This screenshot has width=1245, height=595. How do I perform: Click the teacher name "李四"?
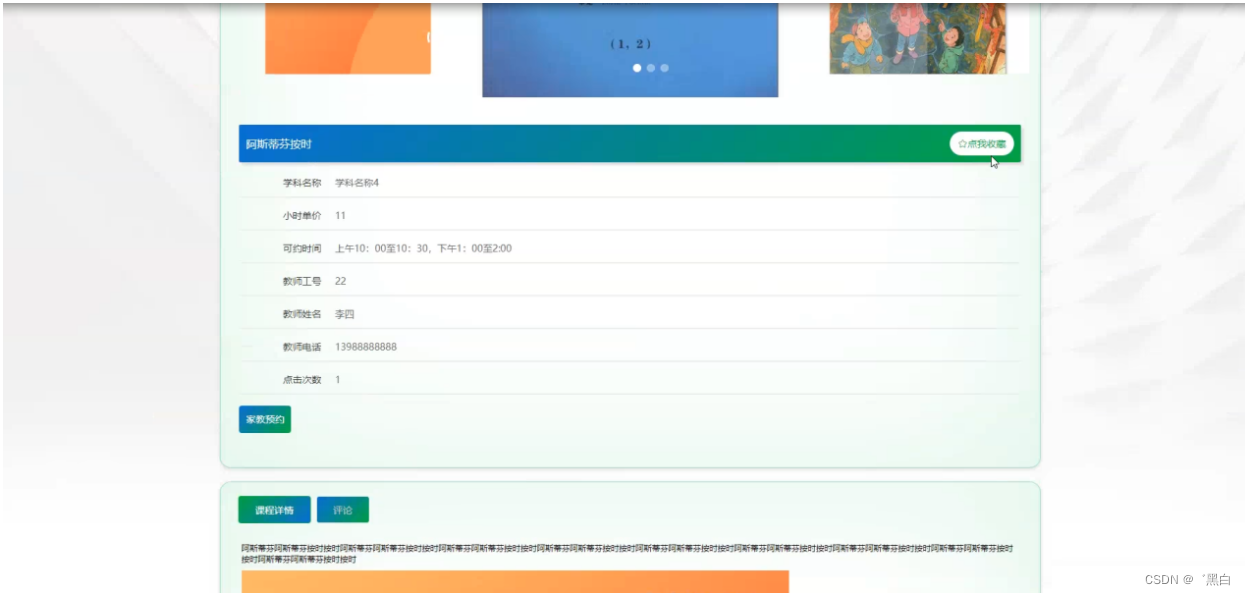coord(343,313)
